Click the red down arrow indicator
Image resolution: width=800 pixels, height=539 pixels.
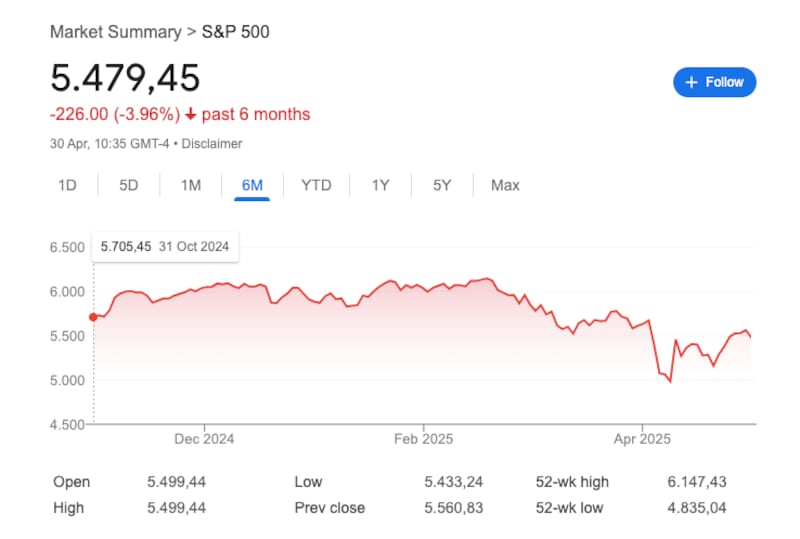pos(190,114)
